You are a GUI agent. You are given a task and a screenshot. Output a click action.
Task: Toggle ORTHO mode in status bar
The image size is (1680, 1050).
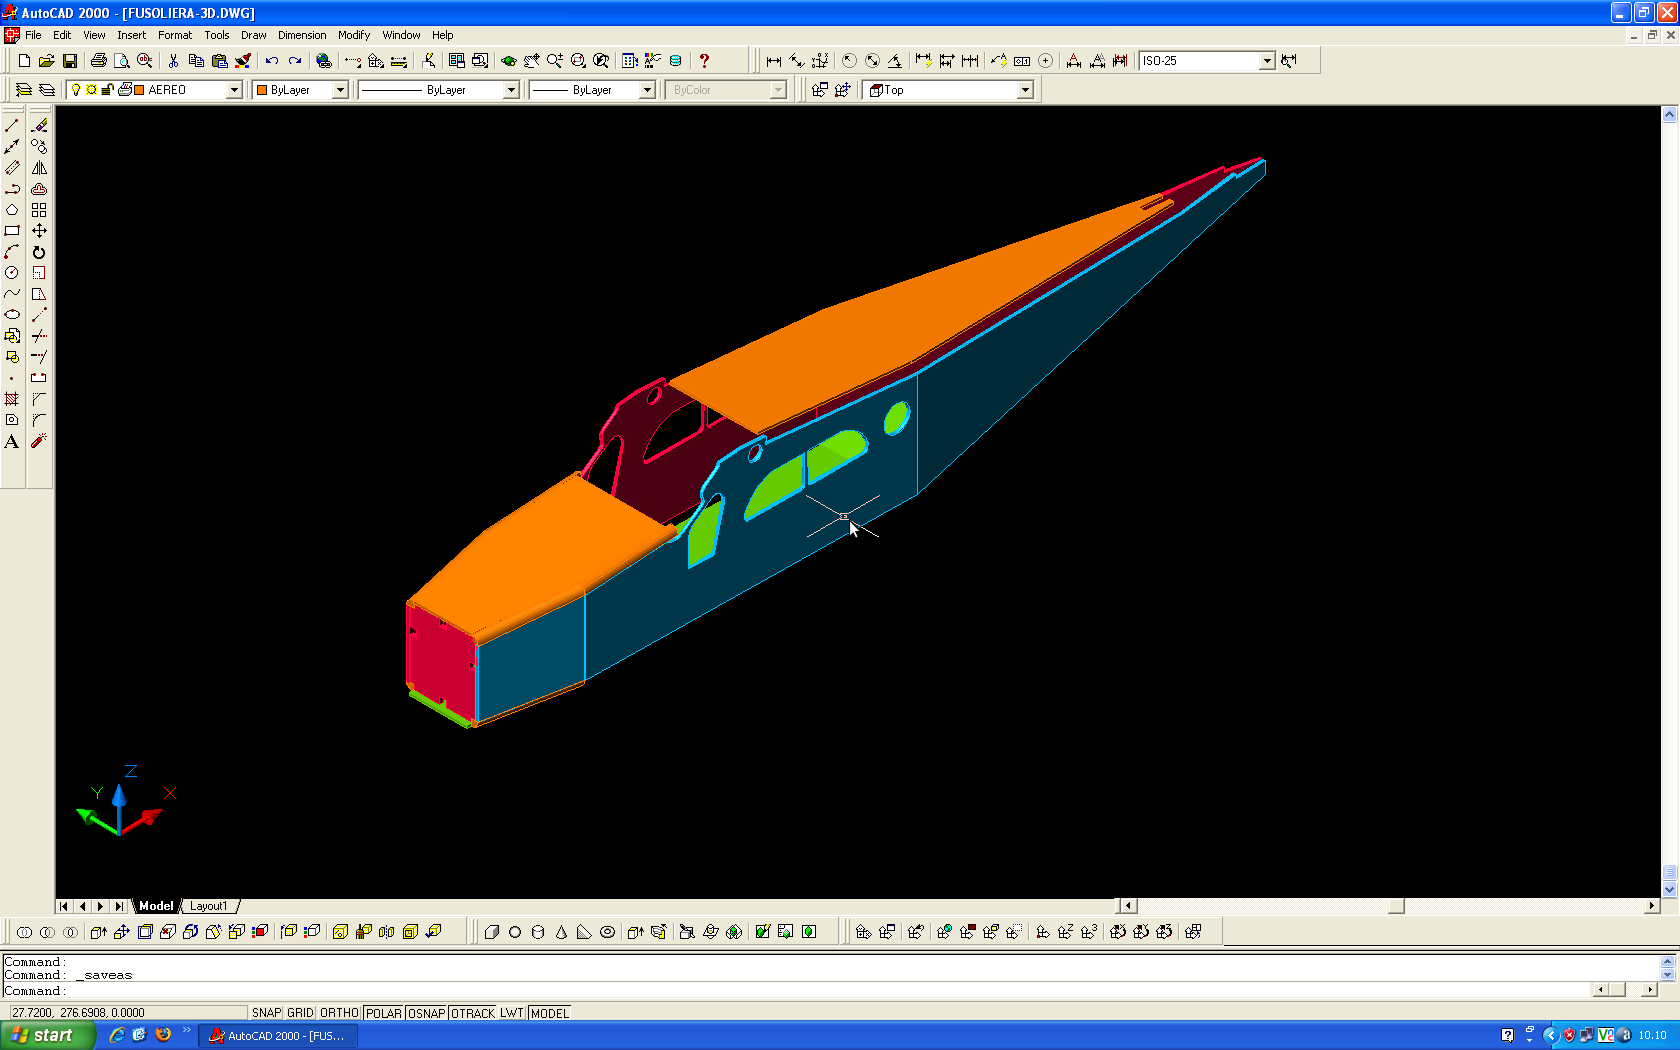339,1013
